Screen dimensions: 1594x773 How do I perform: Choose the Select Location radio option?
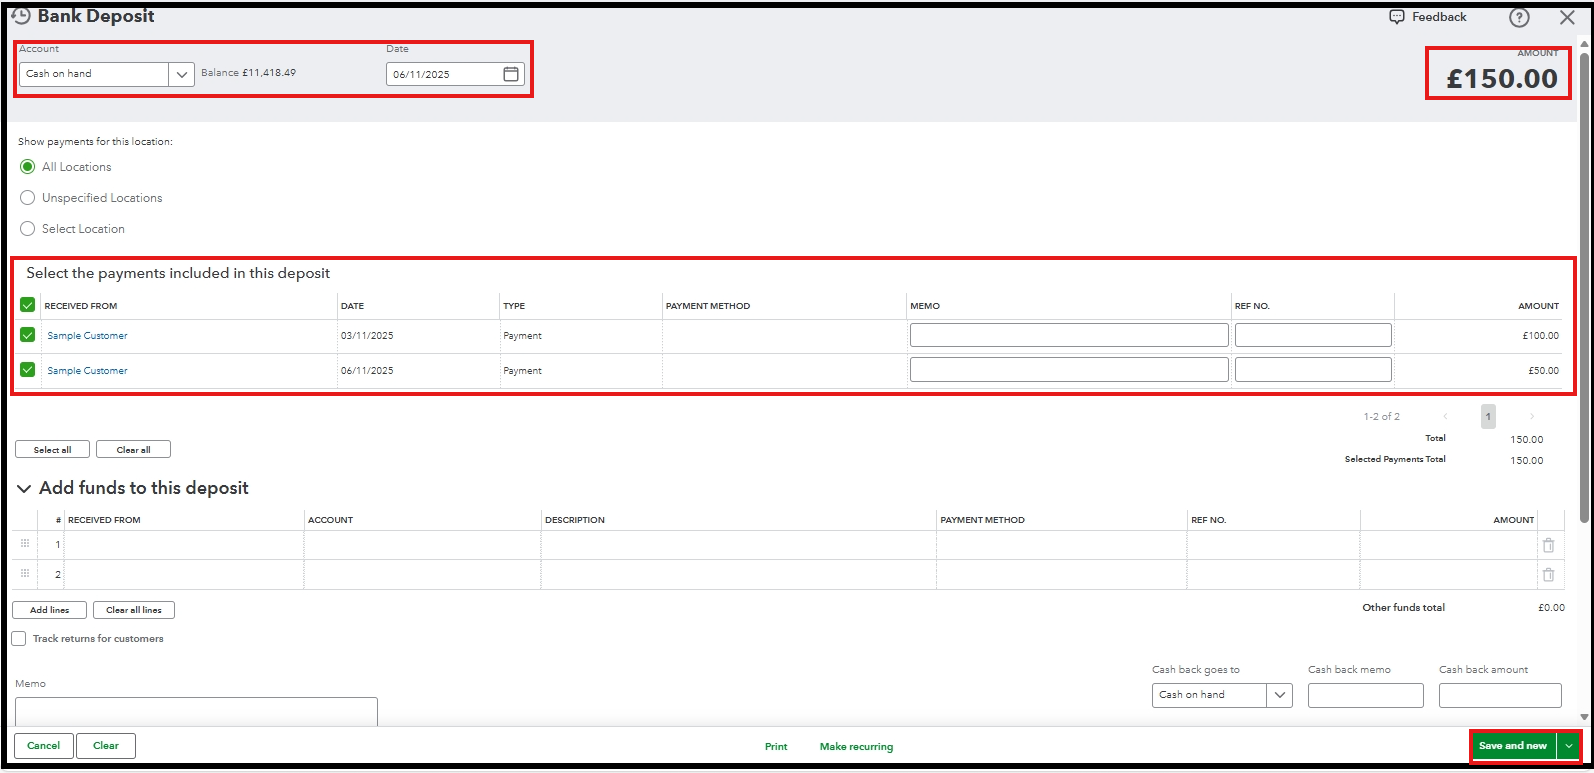pyautogui.click(x=28, y=229)
